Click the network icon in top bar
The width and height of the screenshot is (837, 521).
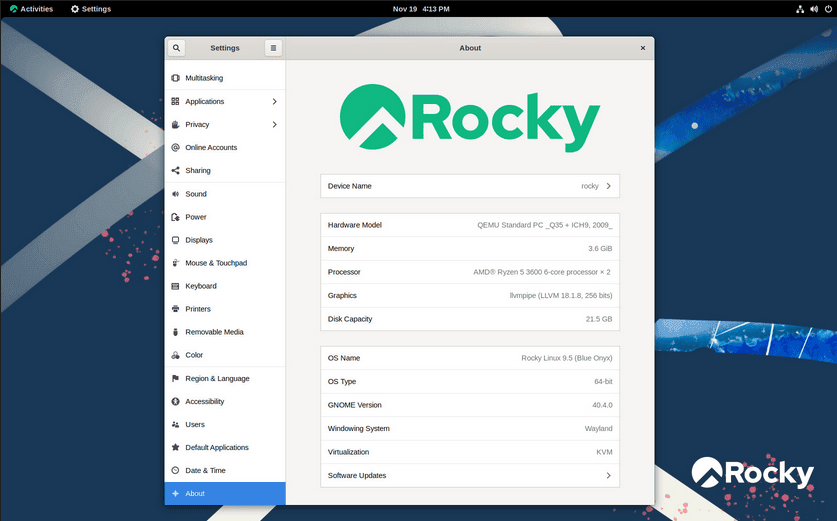(800, 9)
